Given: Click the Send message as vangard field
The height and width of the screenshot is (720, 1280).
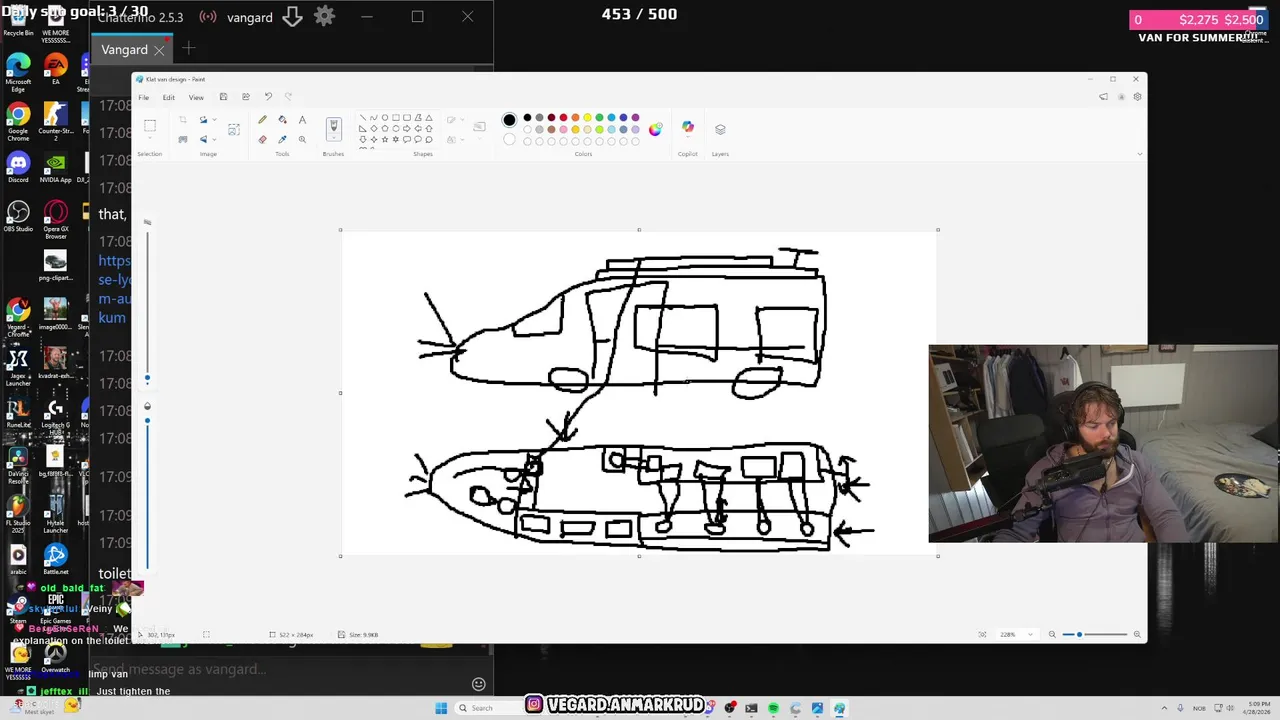Looking at the screenshot, I should [279, 669].
